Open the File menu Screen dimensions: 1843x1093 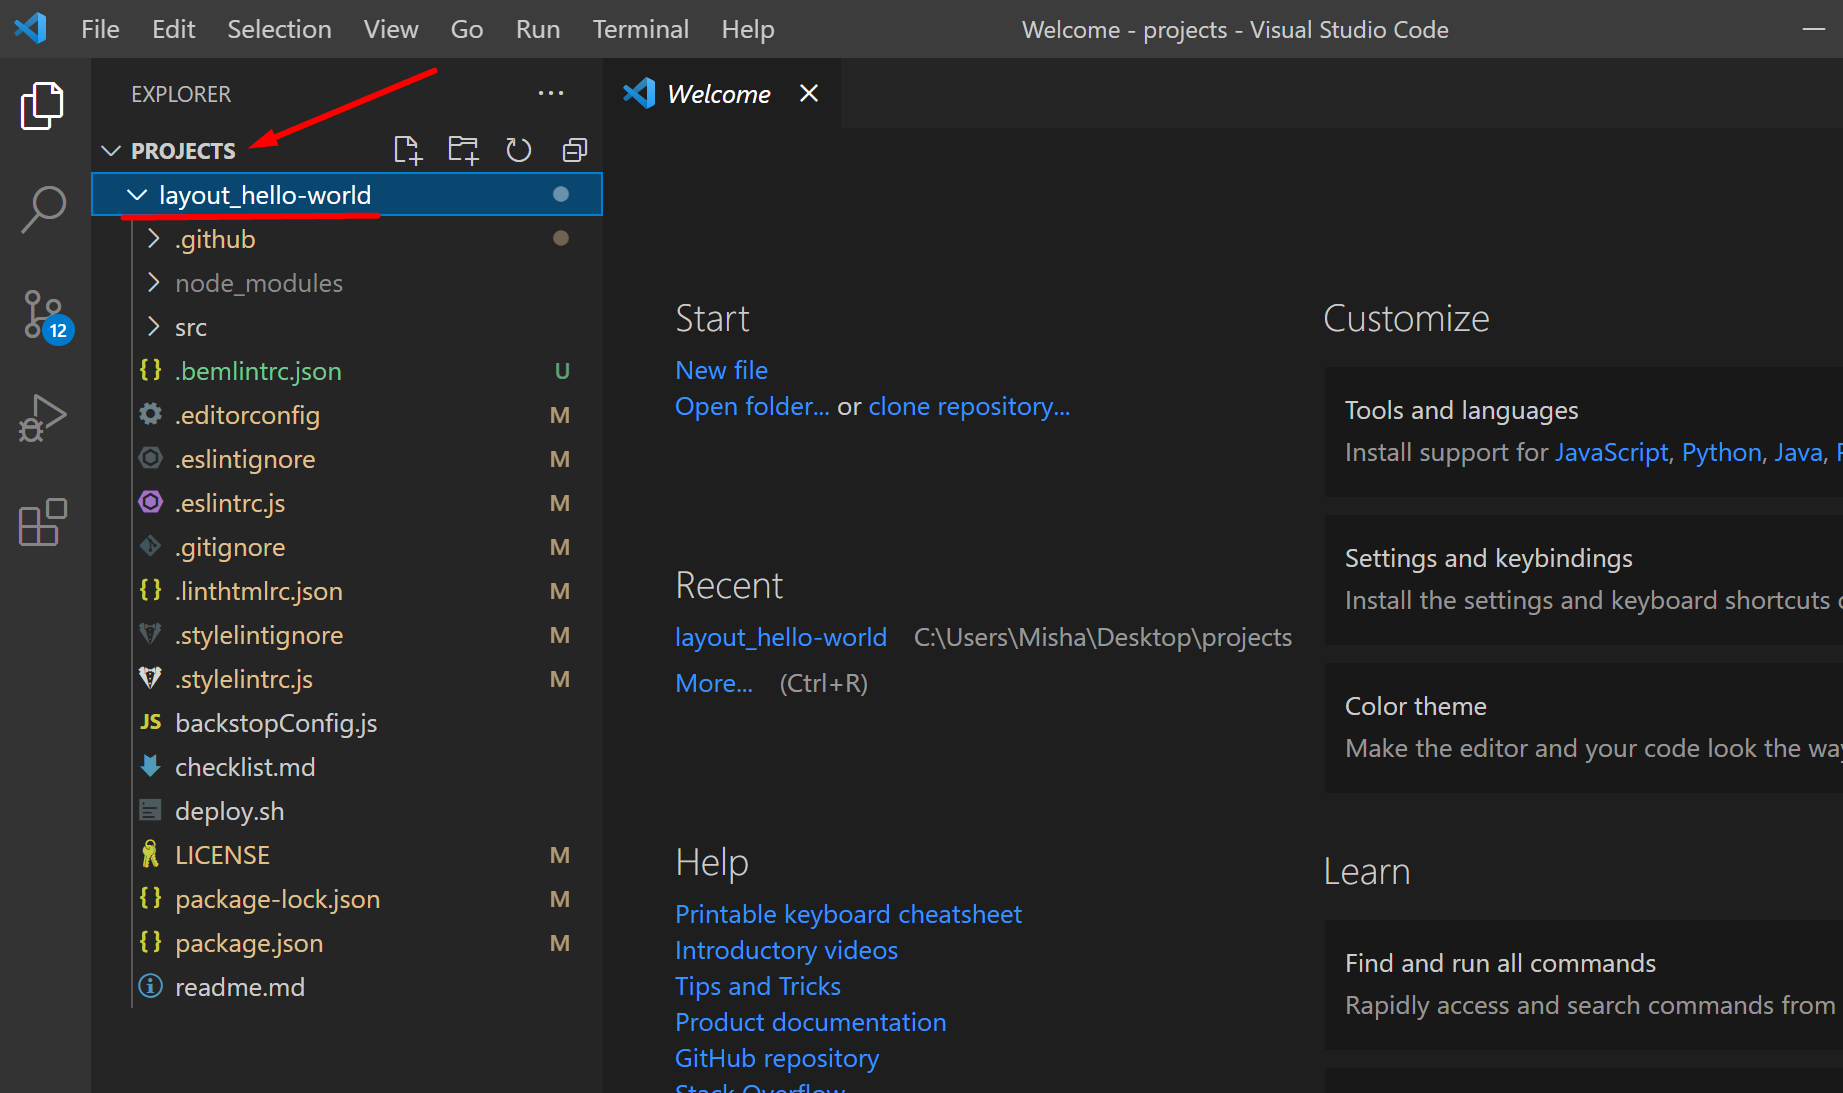100,29
